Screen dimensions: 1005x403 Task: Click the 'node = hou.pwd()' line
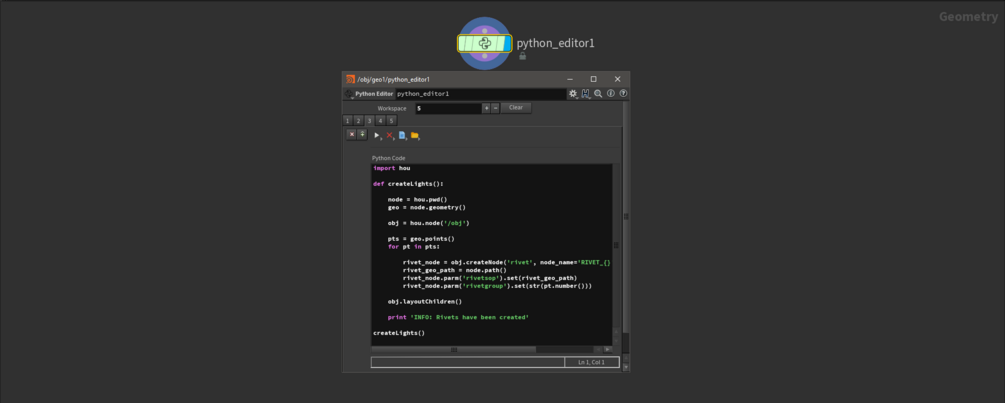tap(417, 199)
